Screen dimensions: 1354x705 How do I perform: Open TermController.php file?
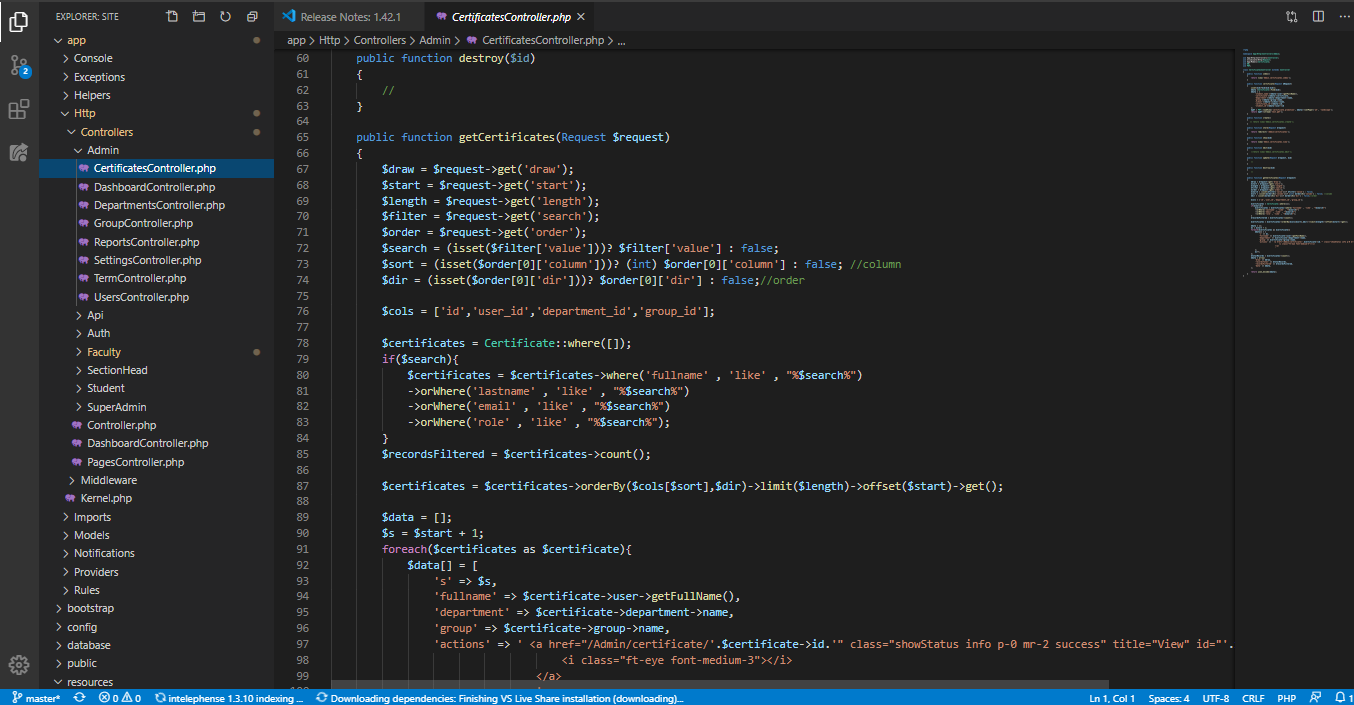(156, 278)
